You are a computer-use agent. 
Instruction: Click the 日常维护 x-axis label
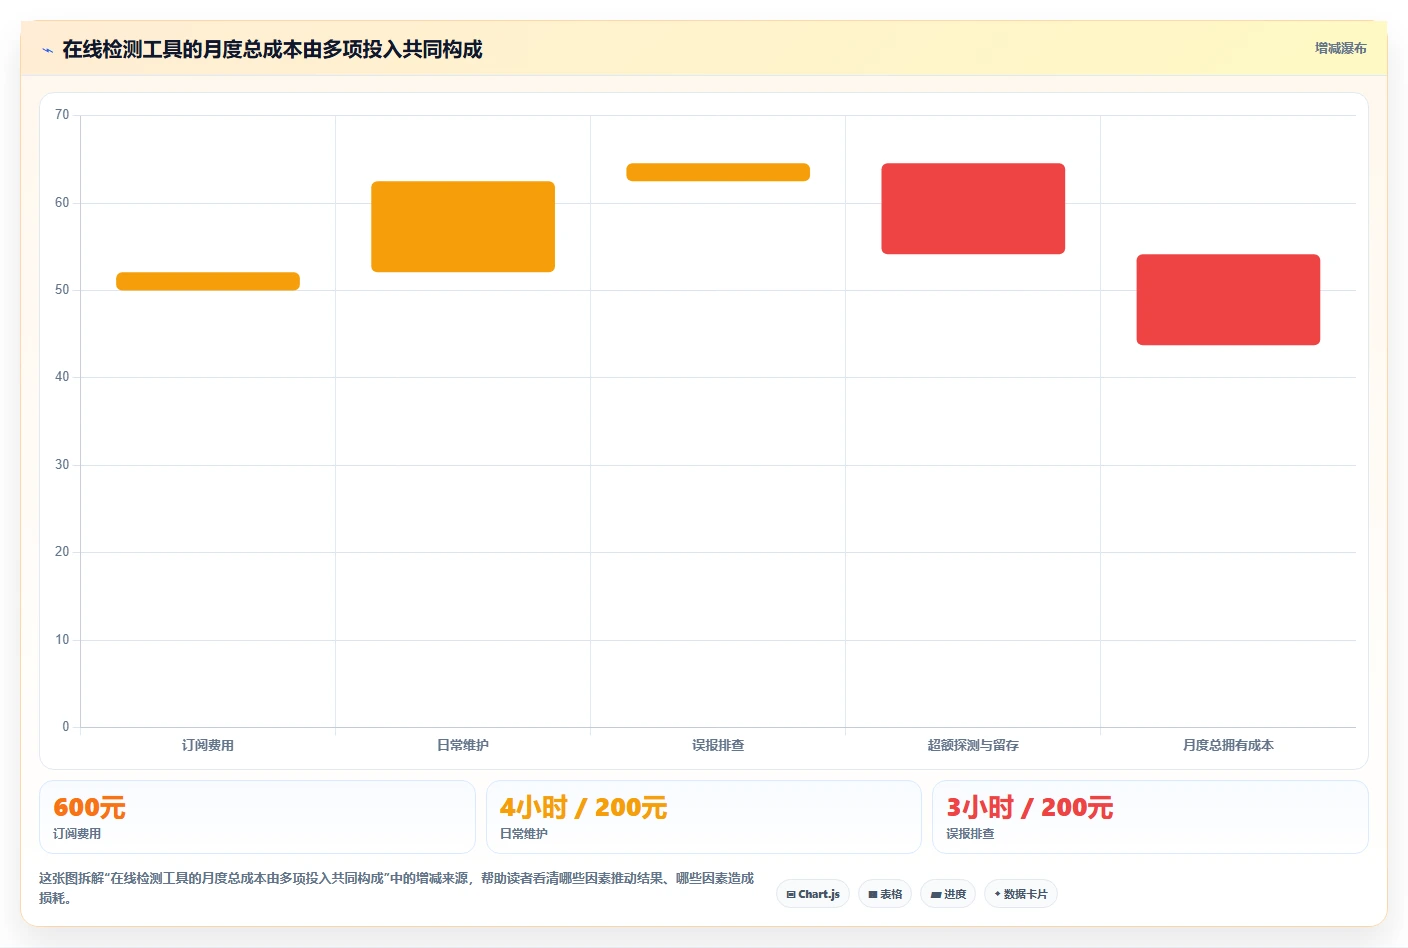tap(463, 745)
